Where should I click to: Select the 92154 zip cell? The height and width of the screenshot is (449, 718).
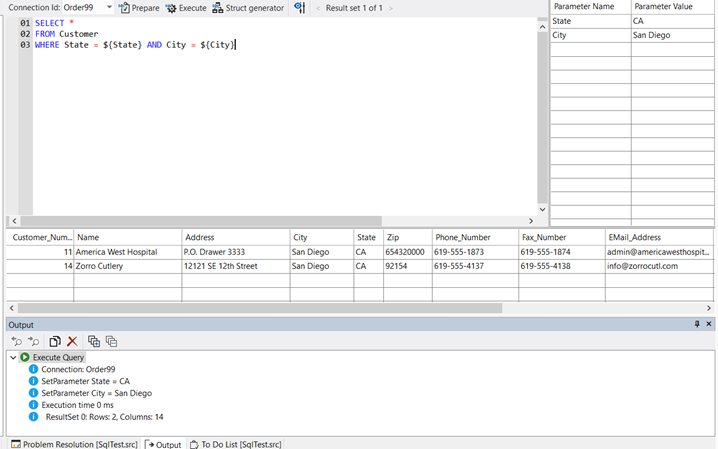point(408,266)
